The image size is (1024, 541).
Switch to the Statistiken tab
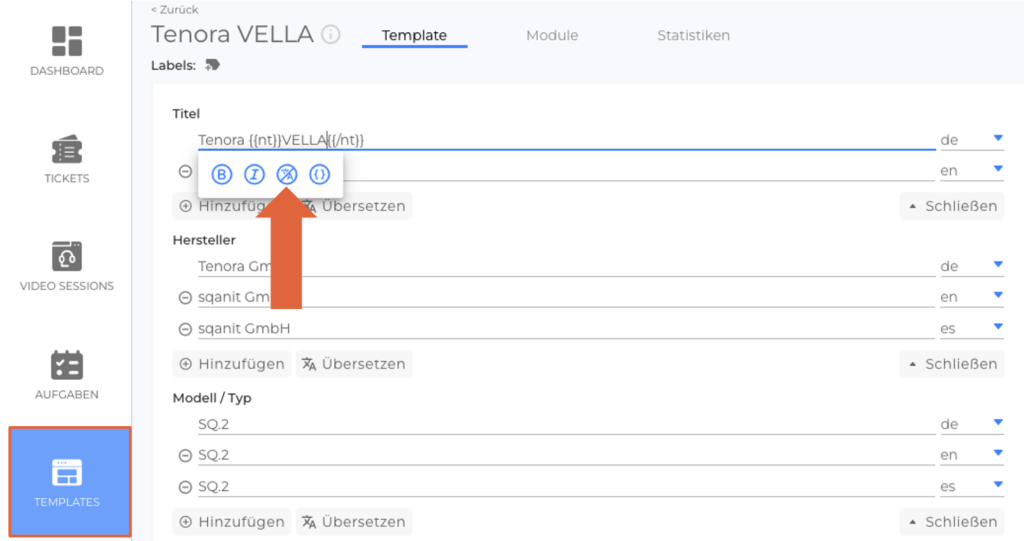[x=693, y=35]
